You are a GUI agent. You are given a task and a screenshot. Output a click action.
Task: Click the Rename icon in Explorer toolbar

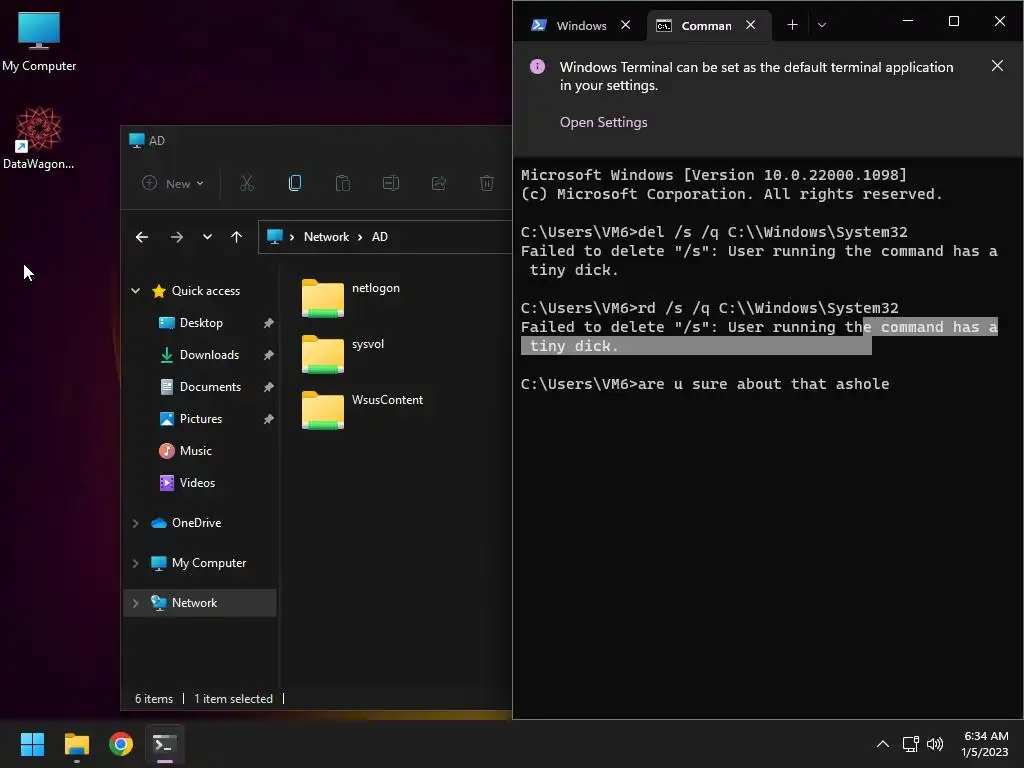[391, 184]
